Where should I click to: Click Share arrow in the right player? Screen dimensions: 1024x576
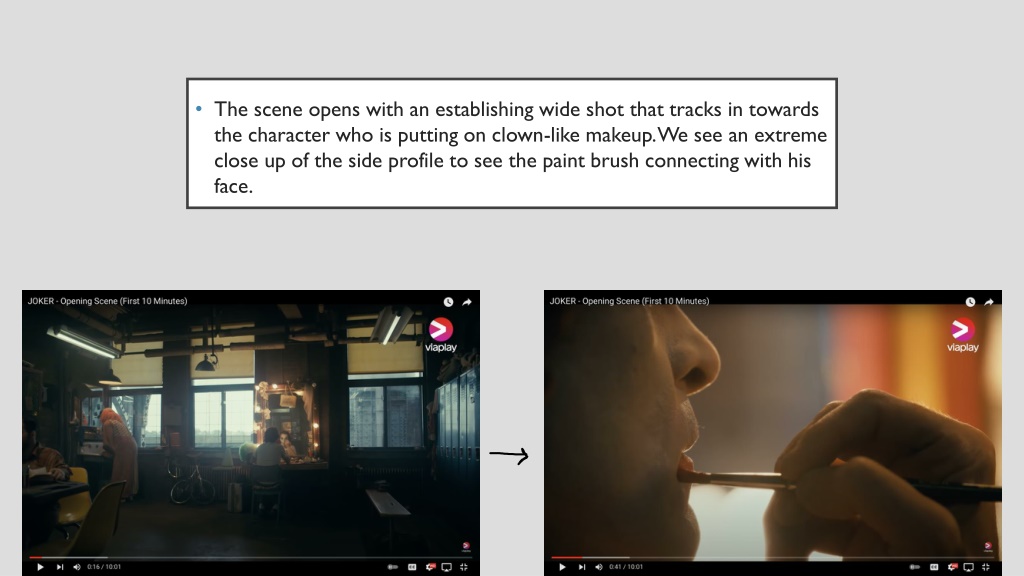pos(989,302)
